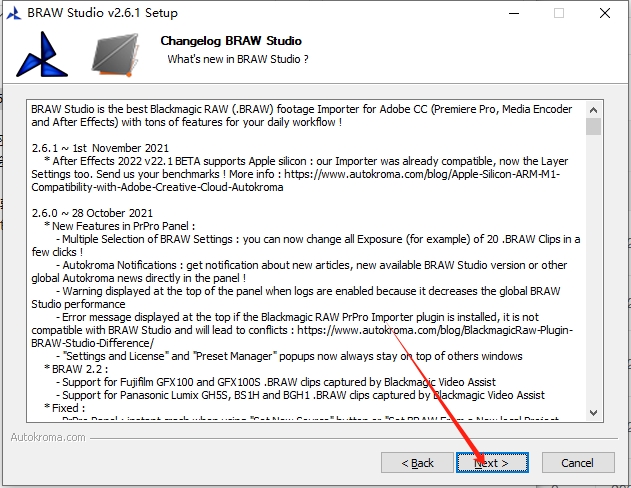631x488 pixels.
Task: Click the BRAW Studio title bar icon
Action: tap(14, 13)
